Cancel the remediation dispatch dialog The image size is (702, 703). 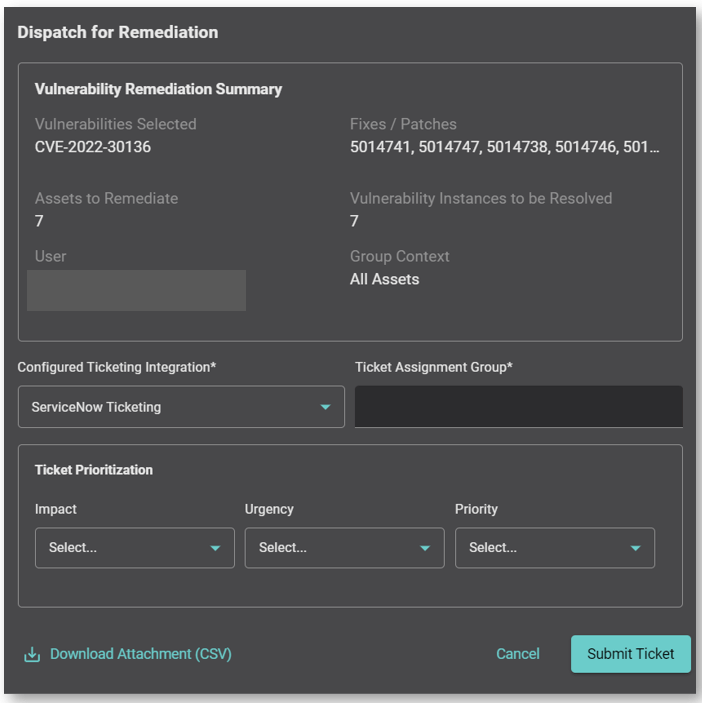coord(517,654)
